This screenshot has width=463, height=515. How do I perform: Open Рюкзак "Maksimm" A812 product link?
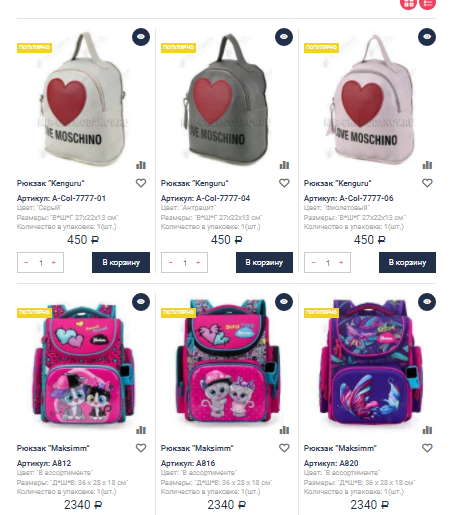pos(53,448)
